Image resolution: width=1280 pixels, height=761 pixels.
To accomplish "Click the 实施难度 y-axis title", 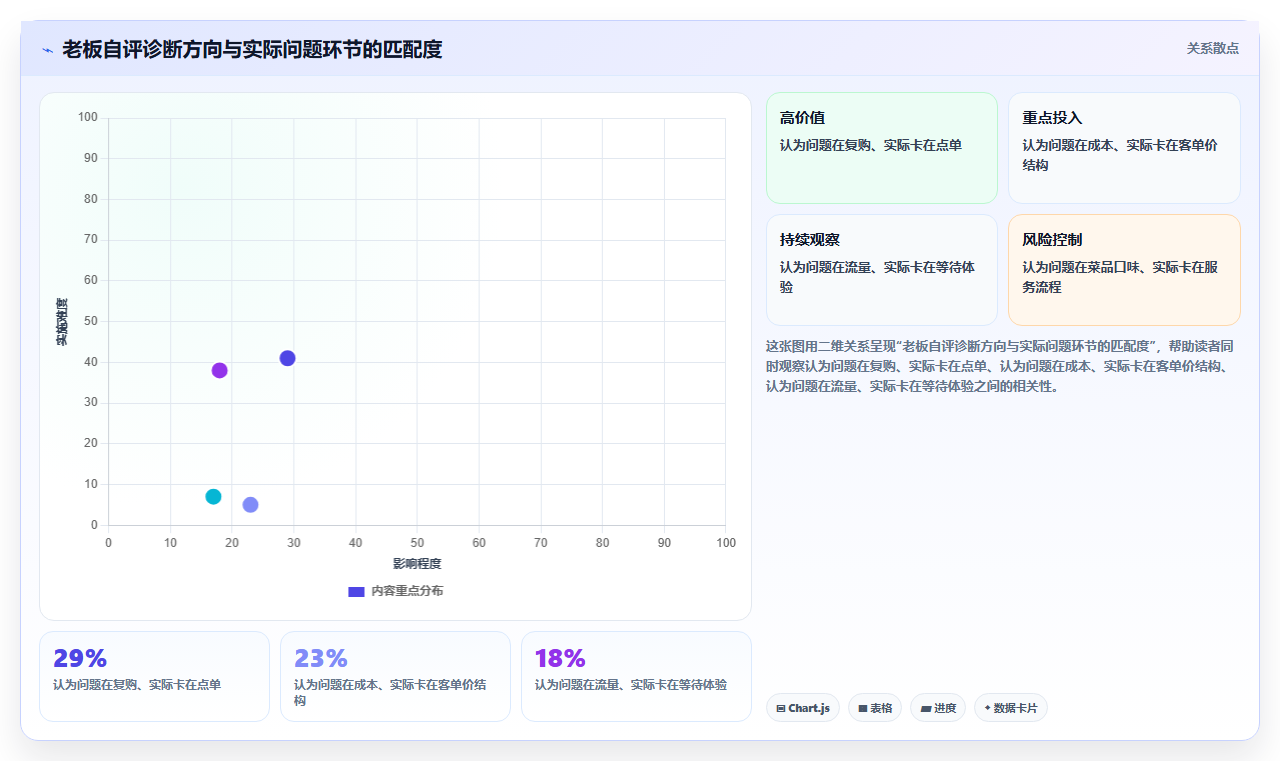I will 62,322.
